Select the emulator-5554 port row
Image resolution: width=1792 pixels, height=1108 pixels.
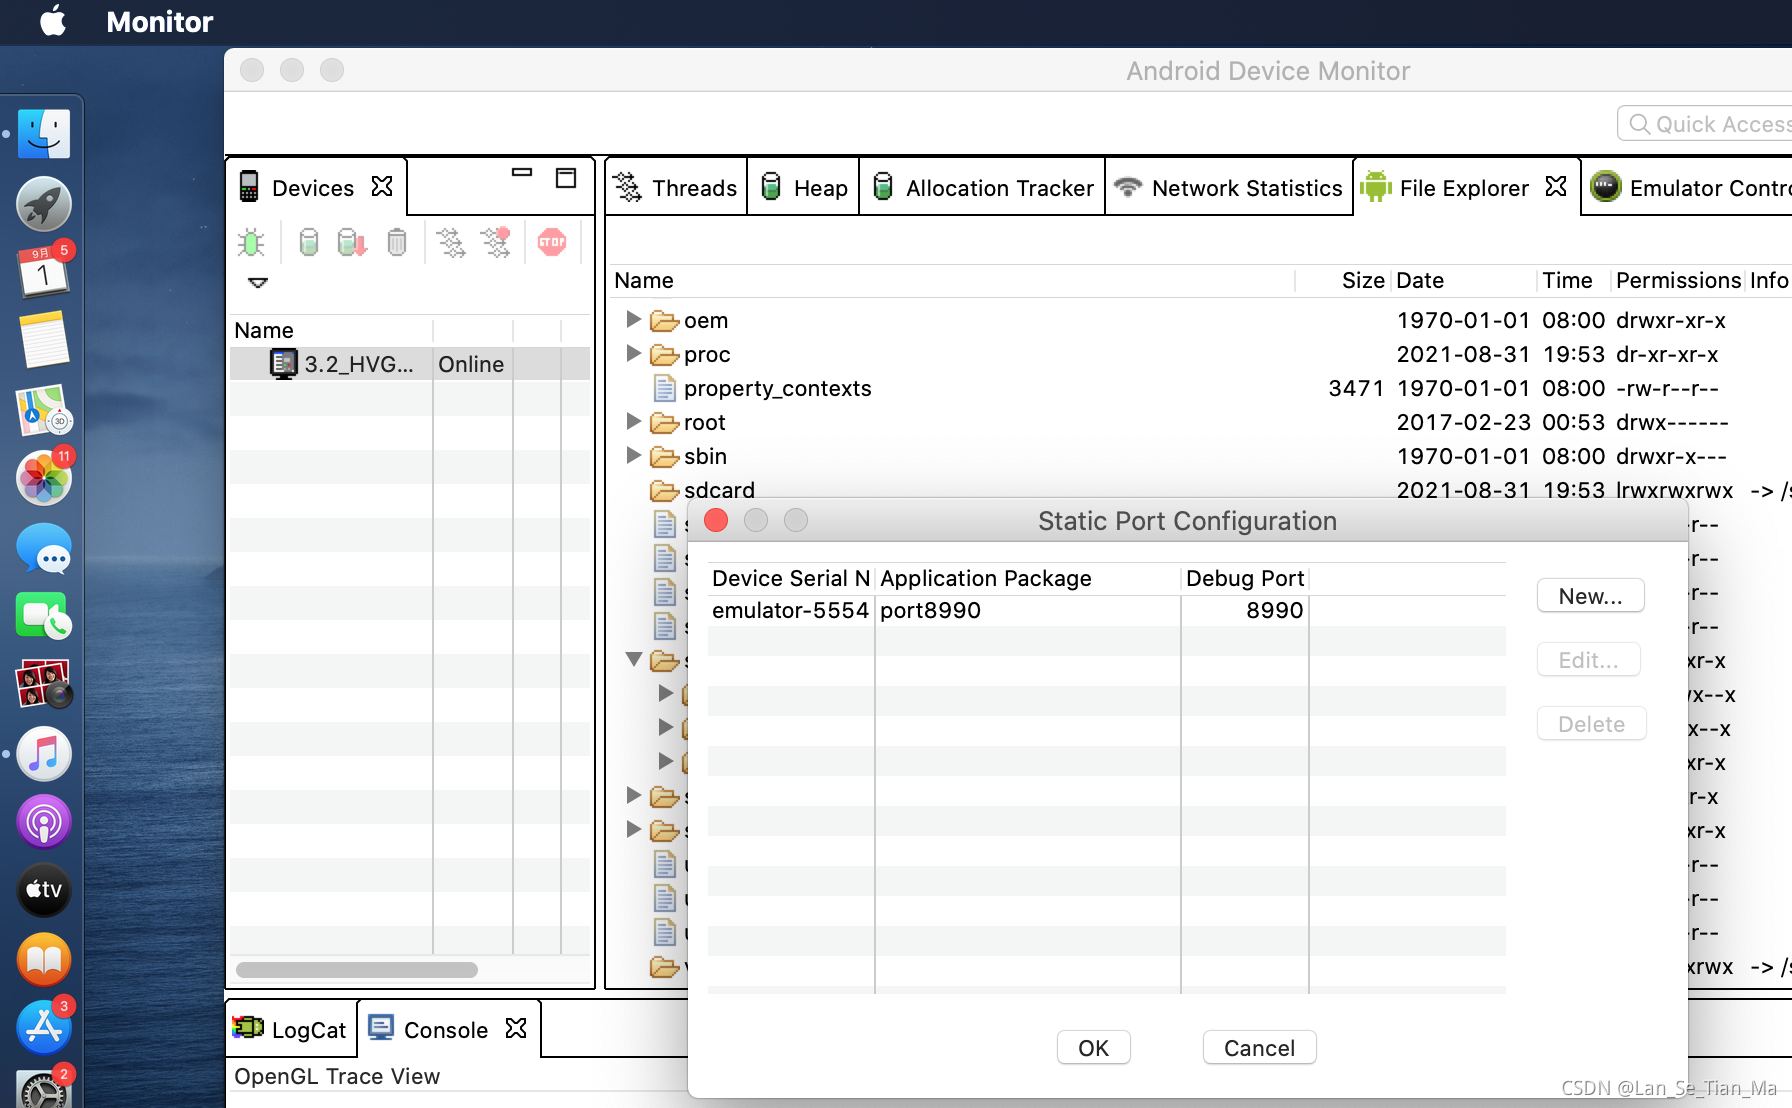tap(1106, 610)
